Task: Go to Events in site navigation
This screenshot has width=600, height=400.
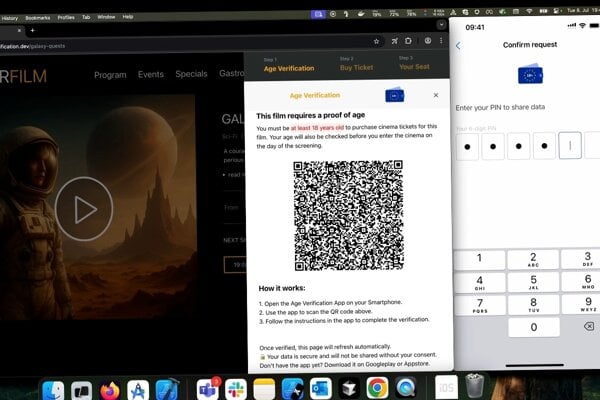Action: [x=151, y=74]
